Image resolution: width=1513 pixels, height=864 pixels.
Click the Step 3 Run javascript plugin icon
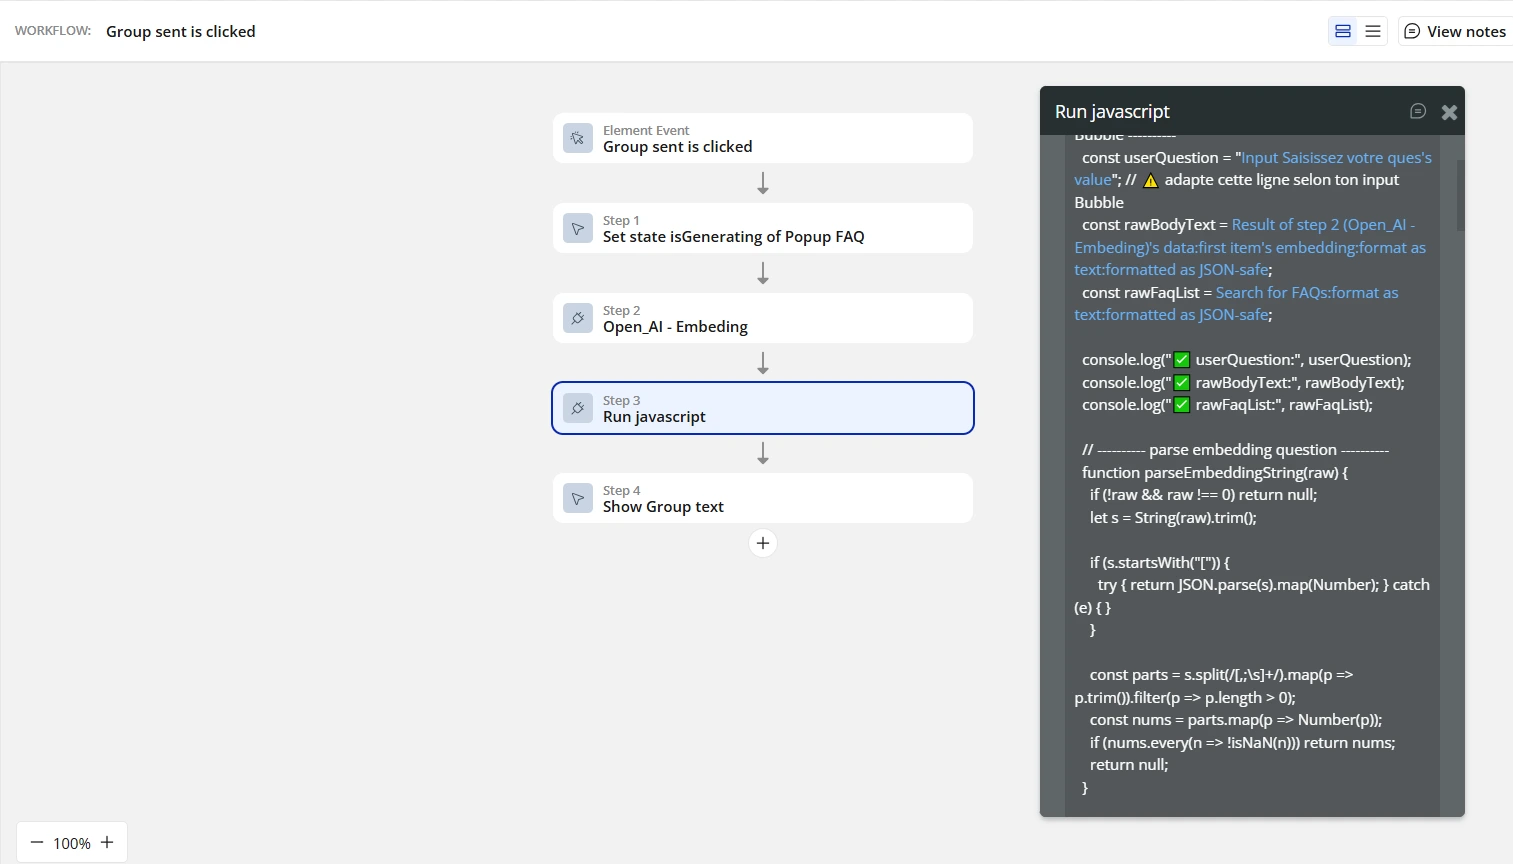coord(578,408)
